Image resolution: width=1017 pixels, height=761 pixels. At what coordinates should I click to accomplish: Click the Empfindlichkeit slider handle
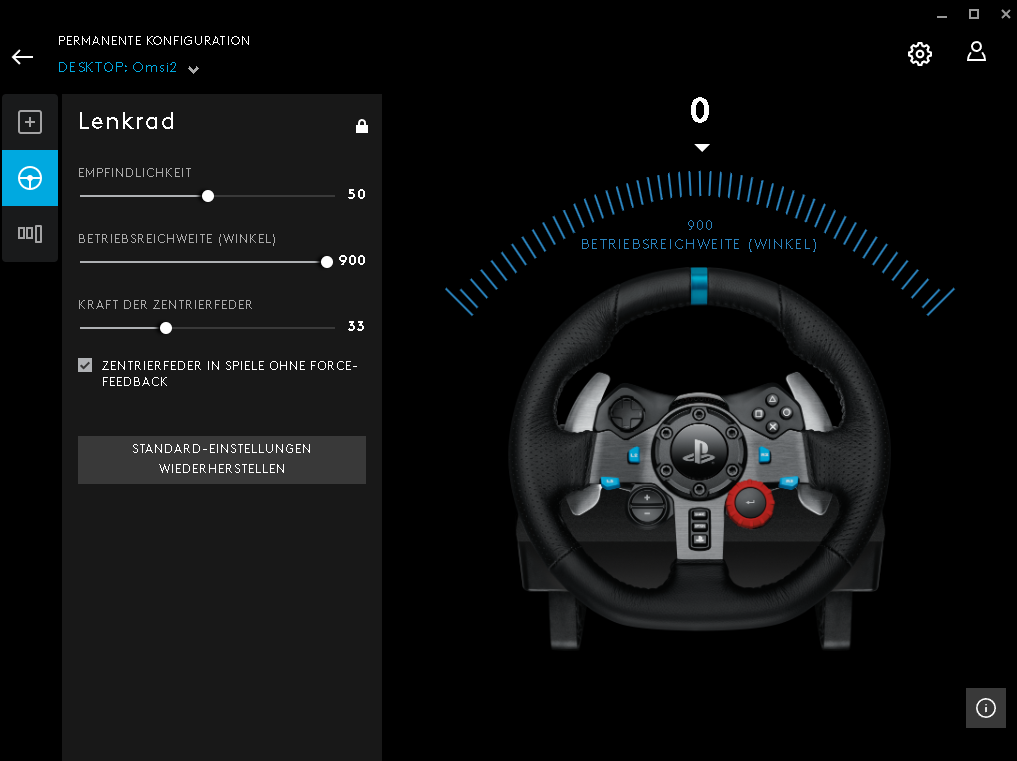(208, 196)
